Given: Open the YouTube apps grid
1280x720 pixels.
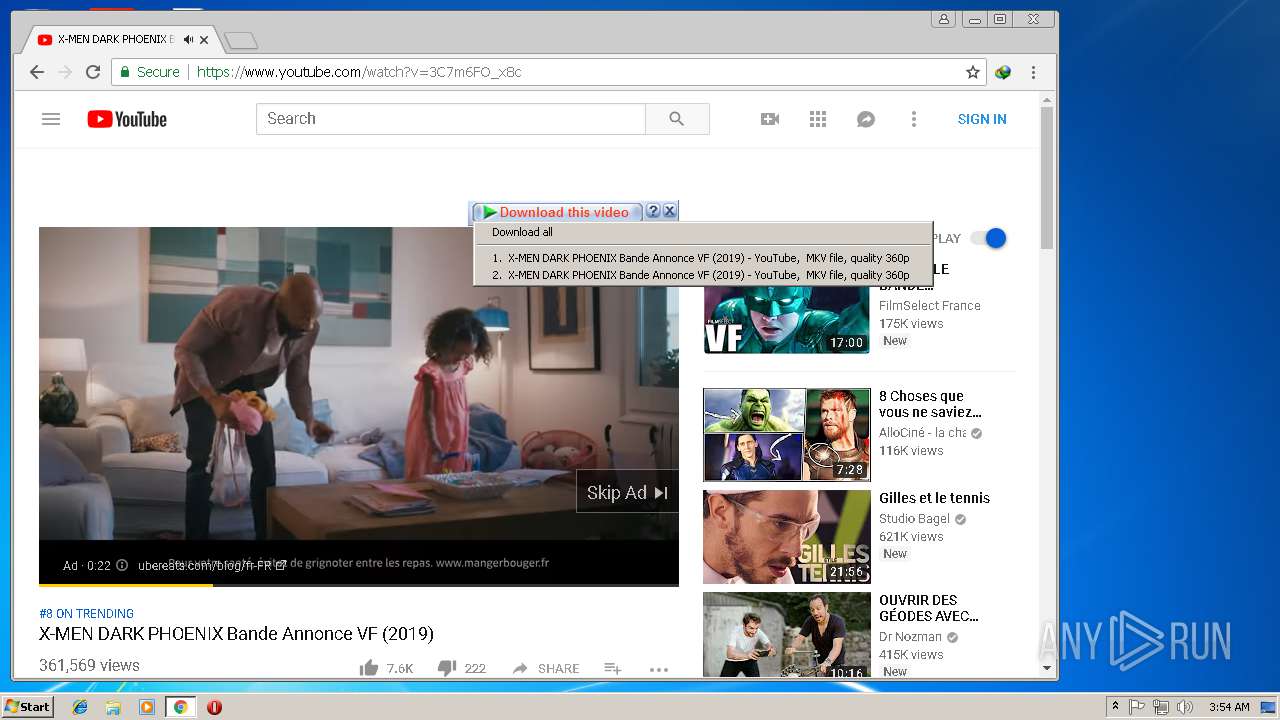Looking at the screenshot, I should coord(818,119).
